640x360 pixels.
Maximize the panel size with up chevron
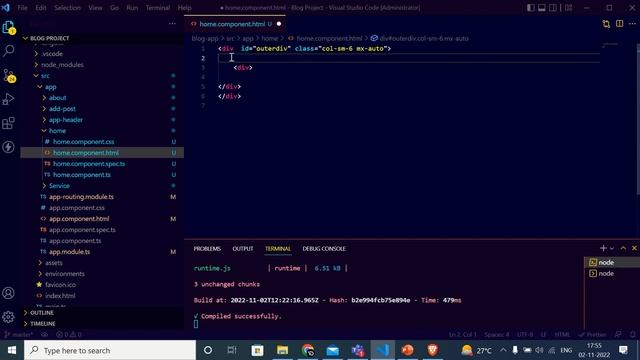pyautogui.click(x=623, y=248)
